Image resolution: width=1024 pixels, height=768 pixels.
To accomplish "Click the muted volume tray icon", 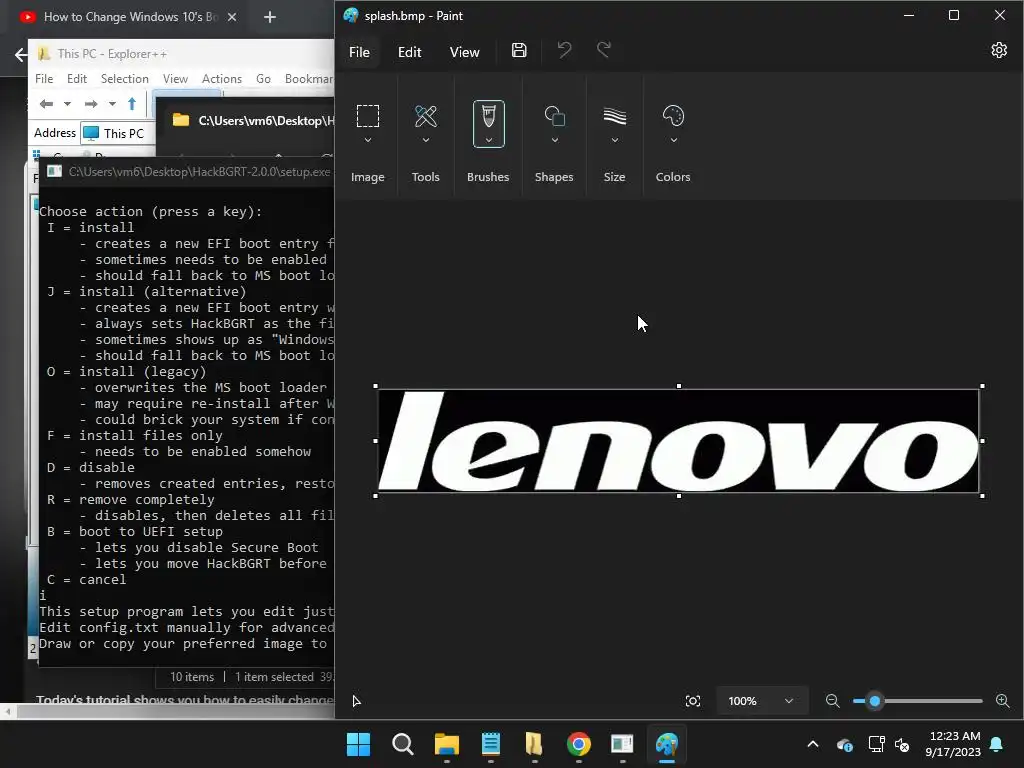I will pyautogui.click(x=903, y=744).
